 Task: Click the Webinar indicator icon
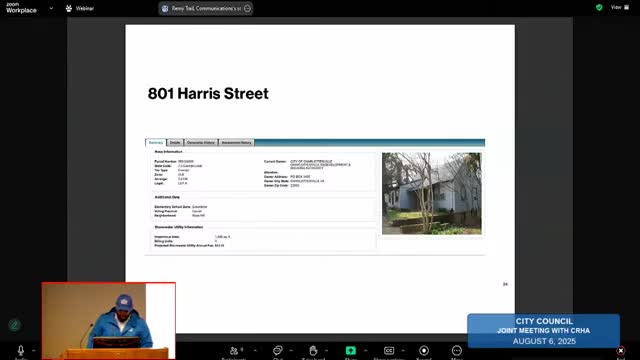click(69, 8)
